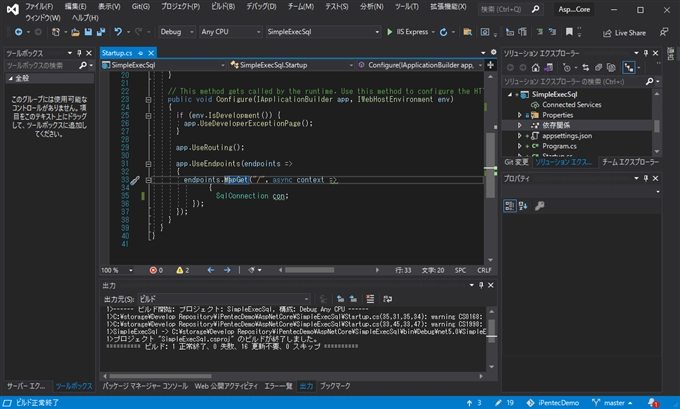Expand the appsettings.json node

click(520, 136)
